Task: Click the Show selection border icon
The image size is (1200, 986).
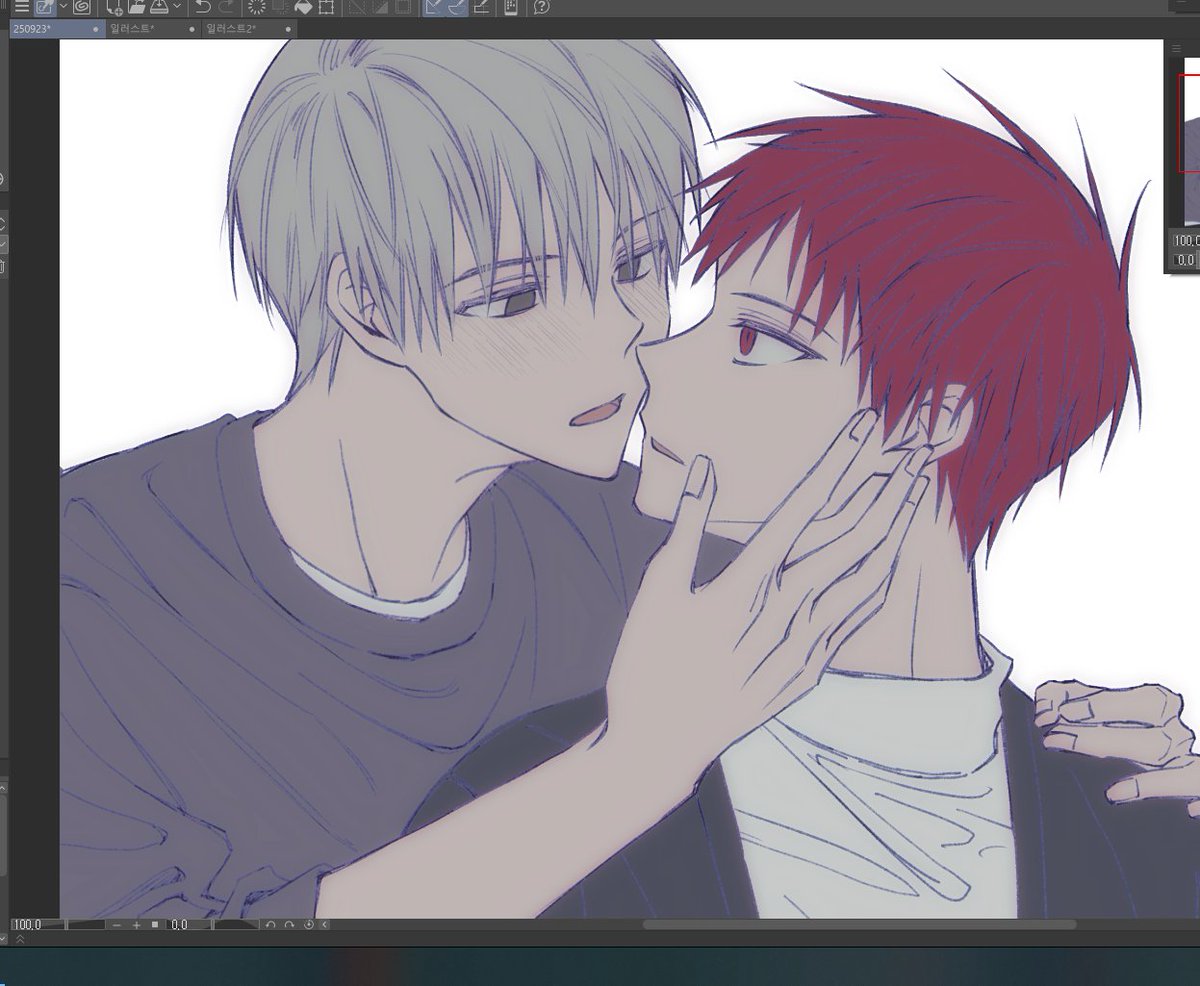Action: pos(403,7)
